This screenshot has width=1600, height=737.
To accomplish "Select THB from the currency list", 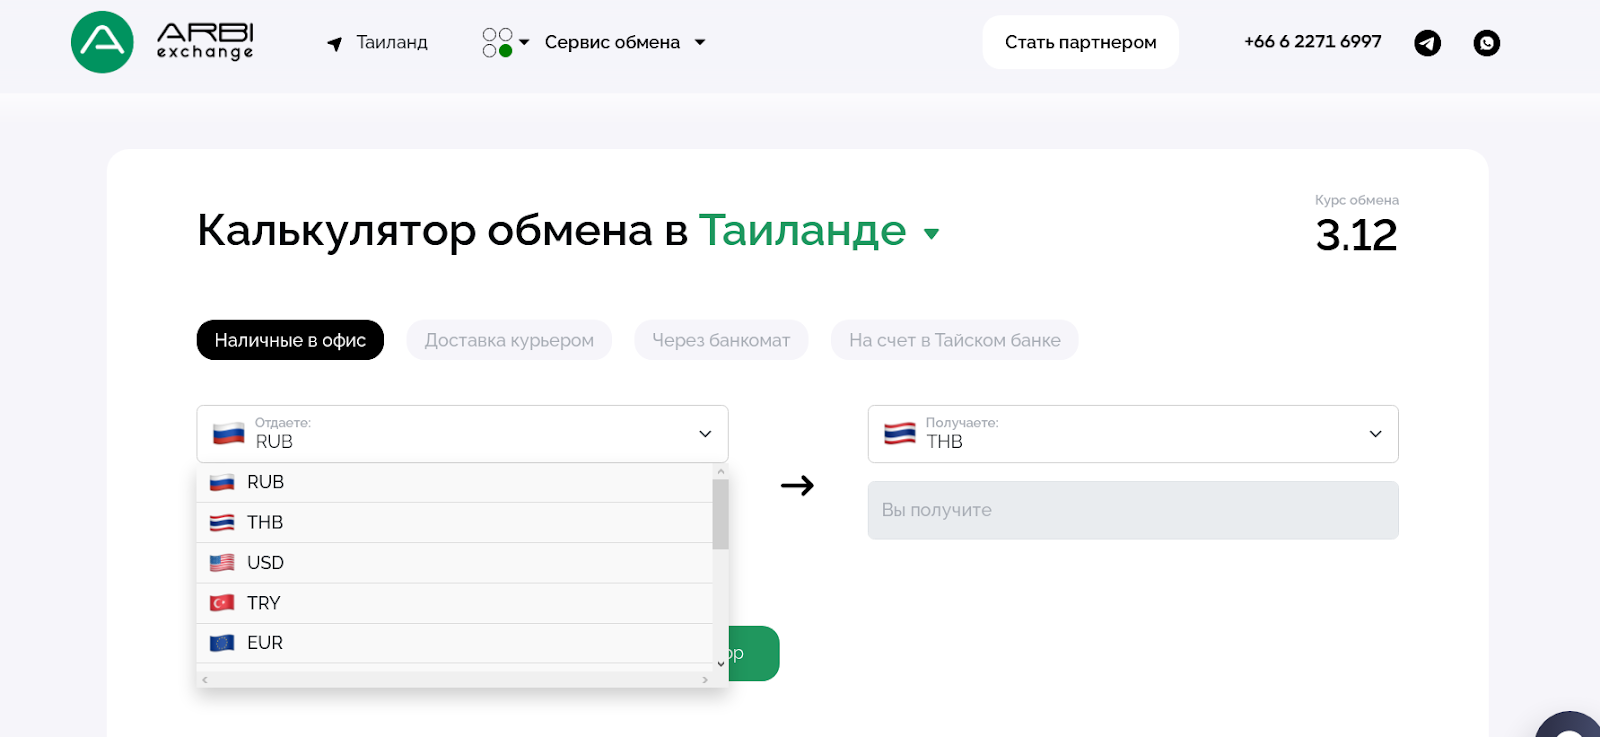I will (455, 522).
